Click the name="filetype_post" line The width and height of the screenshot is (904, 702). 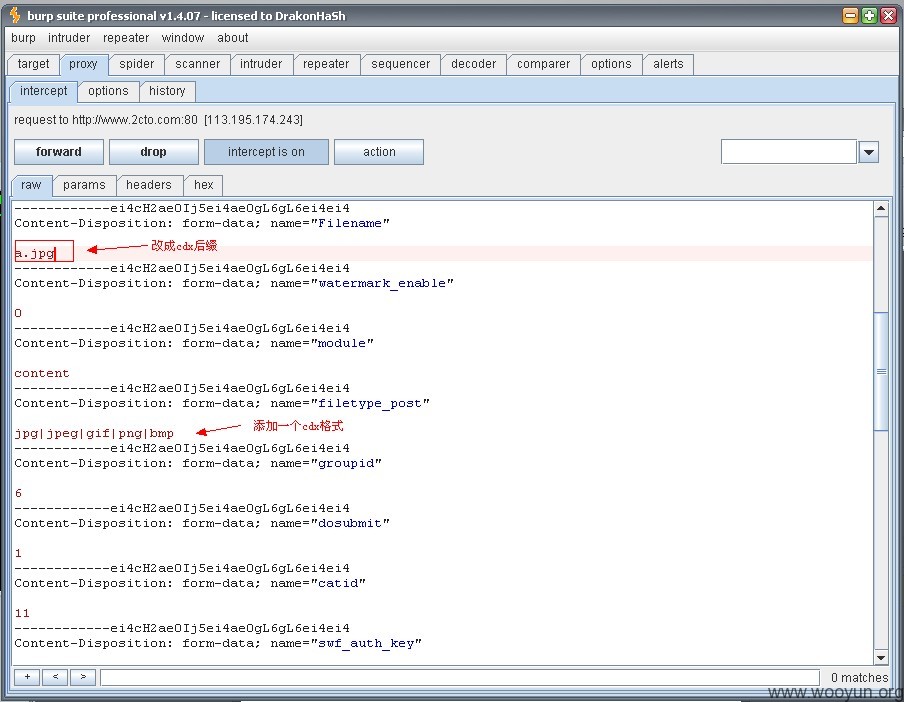[x=221, y=403]
